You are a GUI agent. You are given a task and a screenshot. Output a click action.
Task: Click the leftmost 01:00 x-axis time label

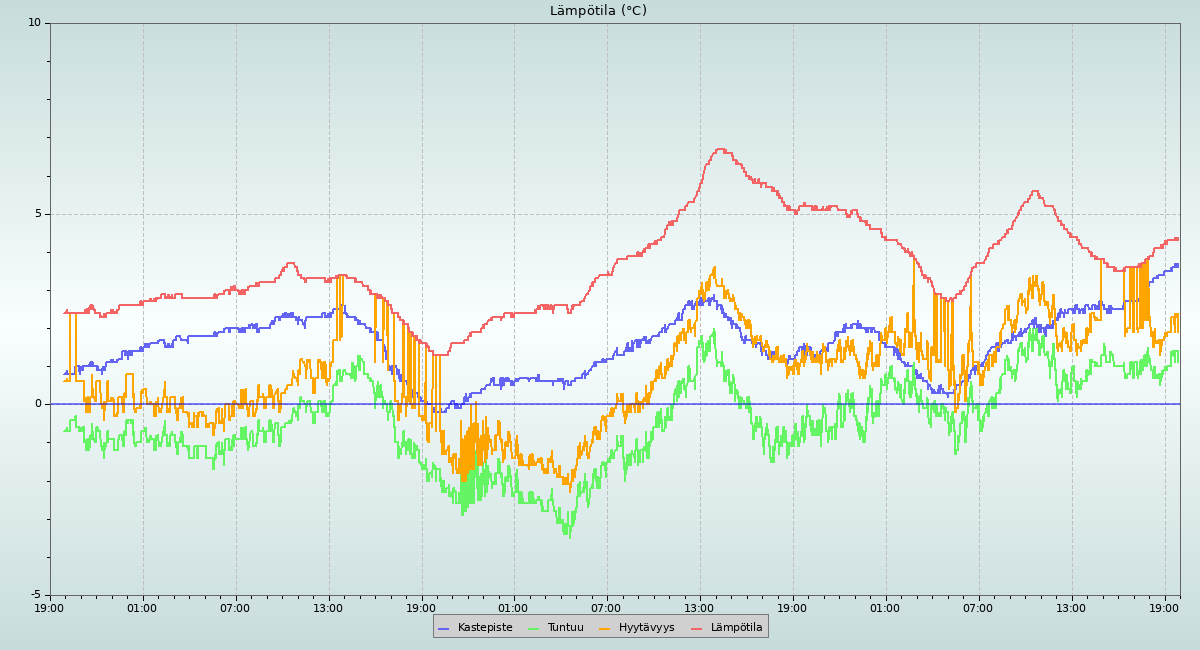click(x=142, y=608)
